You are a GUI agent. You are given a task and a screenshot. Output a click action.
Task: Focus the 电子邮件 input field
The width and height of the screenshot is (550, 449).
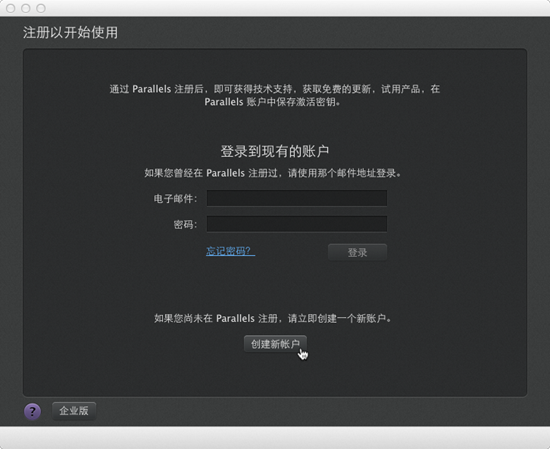point(297,198)
